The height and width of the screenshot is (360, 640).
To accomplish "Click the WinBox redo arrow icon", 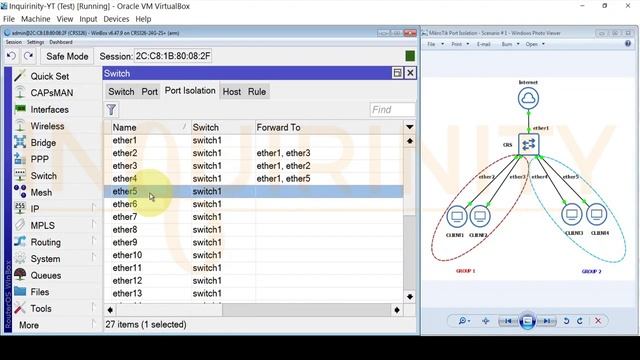I will tap(28, 56).
